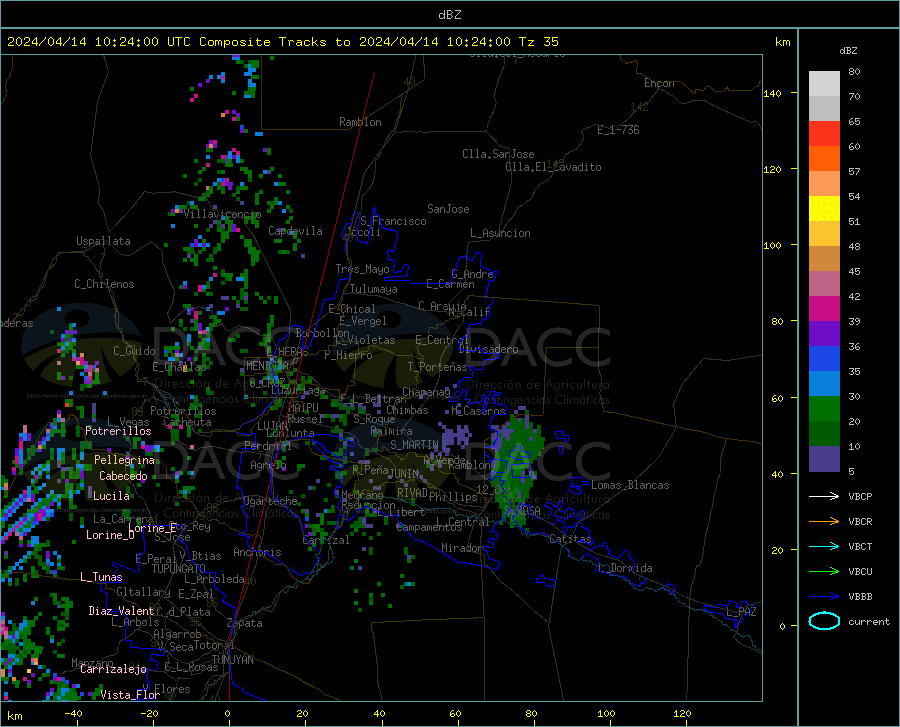The height and width of the screenshot is (727, 900).
Task: Select the red 65 dBZ color swatch
Action: 824,134
